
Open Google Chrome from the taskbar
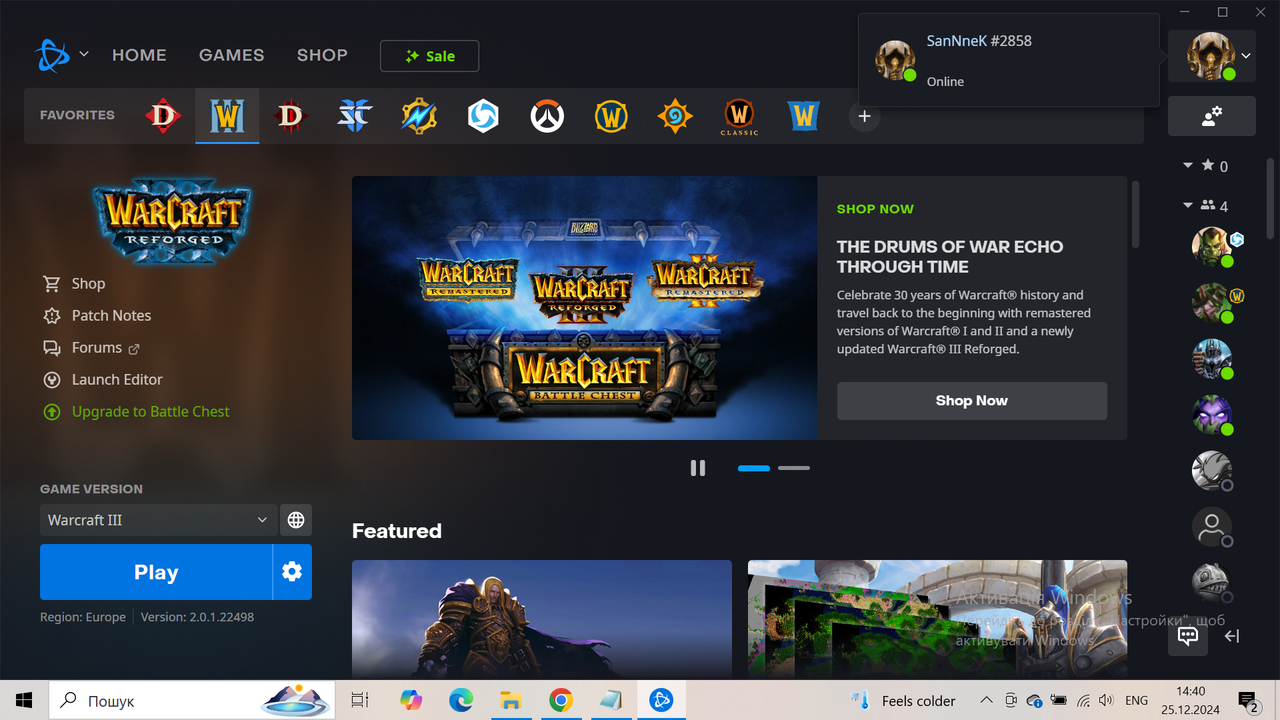(x=560, y=700)
